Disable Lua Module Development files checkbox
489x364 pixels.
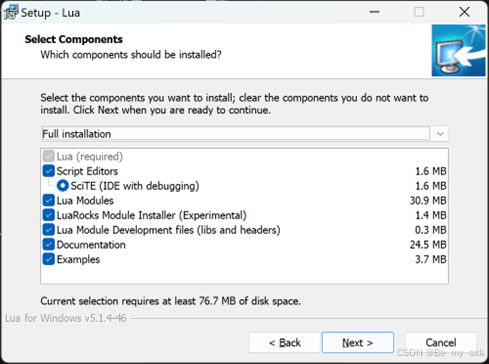[49, 230]
